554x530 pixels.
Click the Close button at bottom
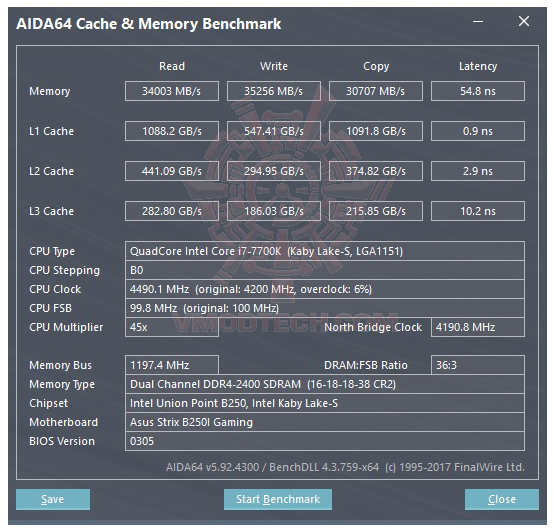pyautogui.click(x=502, y=499)
